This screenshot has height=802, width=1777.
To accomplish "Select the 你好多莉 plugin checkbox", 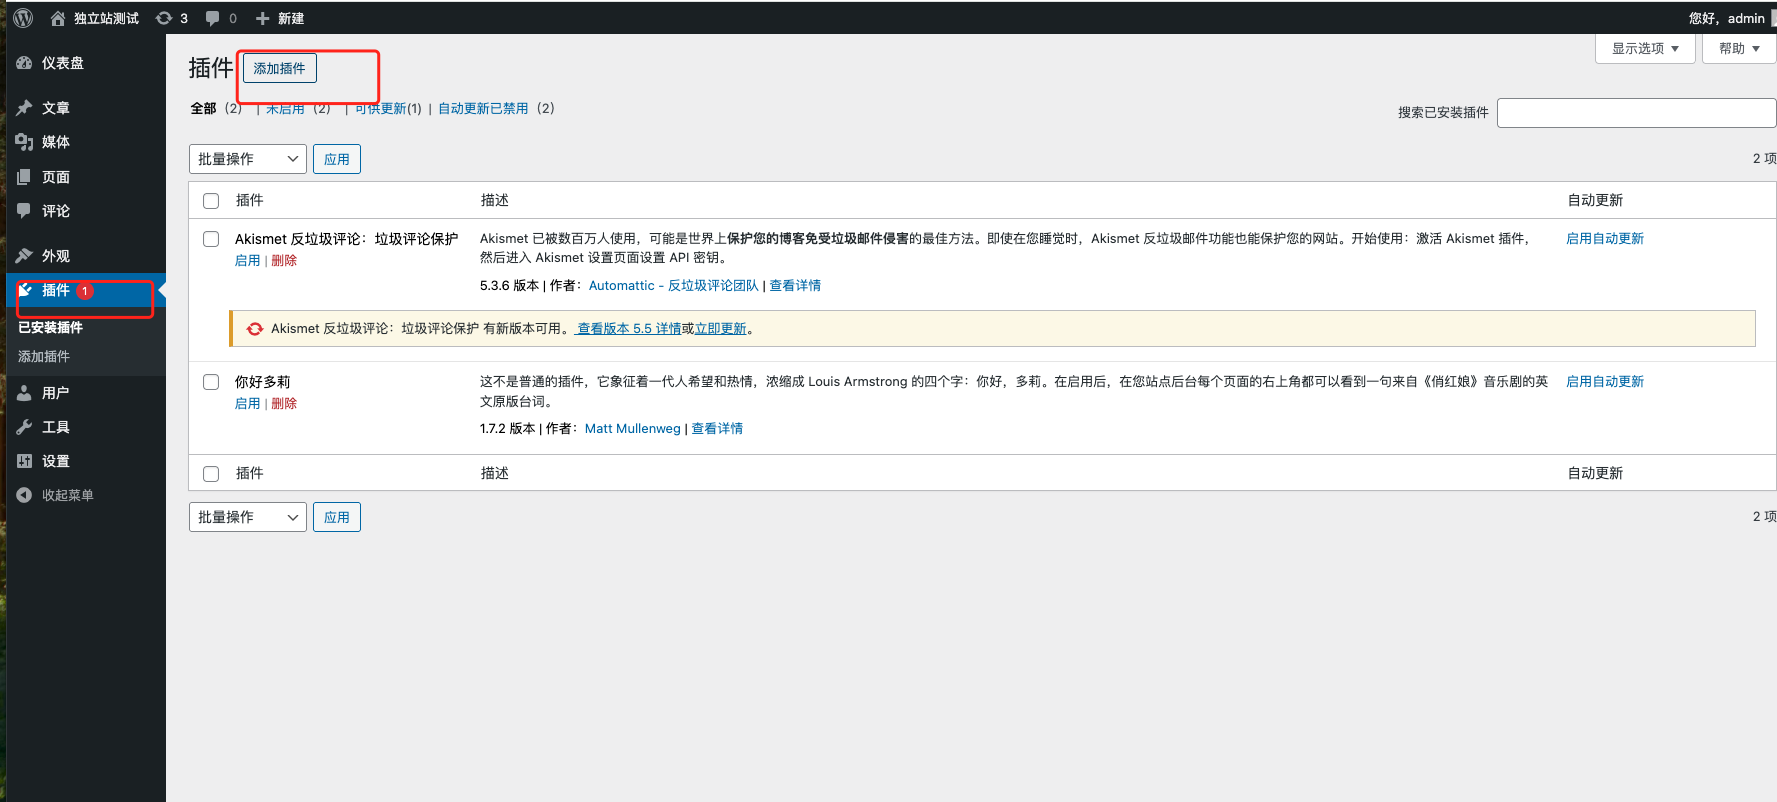I will point(211,382).
